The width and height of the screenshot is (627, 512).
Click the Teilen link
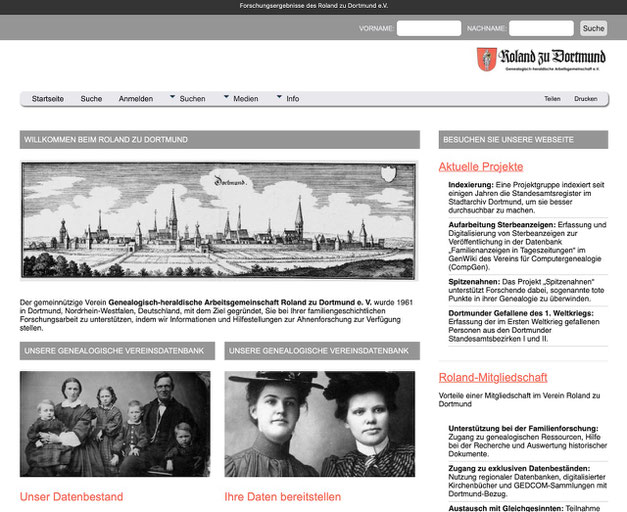click(x=552, y=99)
